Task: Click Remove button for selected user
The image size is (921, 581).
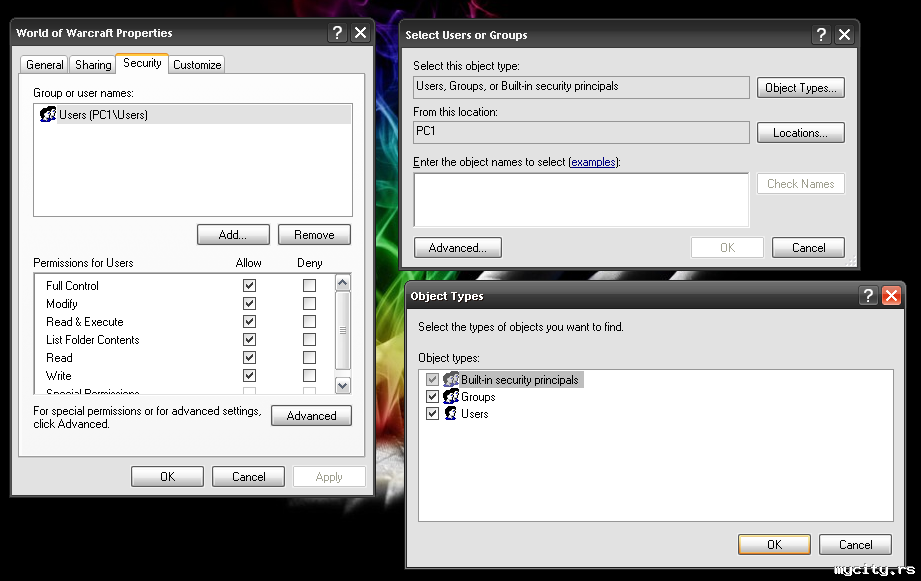Action: [x=314, y=234]
